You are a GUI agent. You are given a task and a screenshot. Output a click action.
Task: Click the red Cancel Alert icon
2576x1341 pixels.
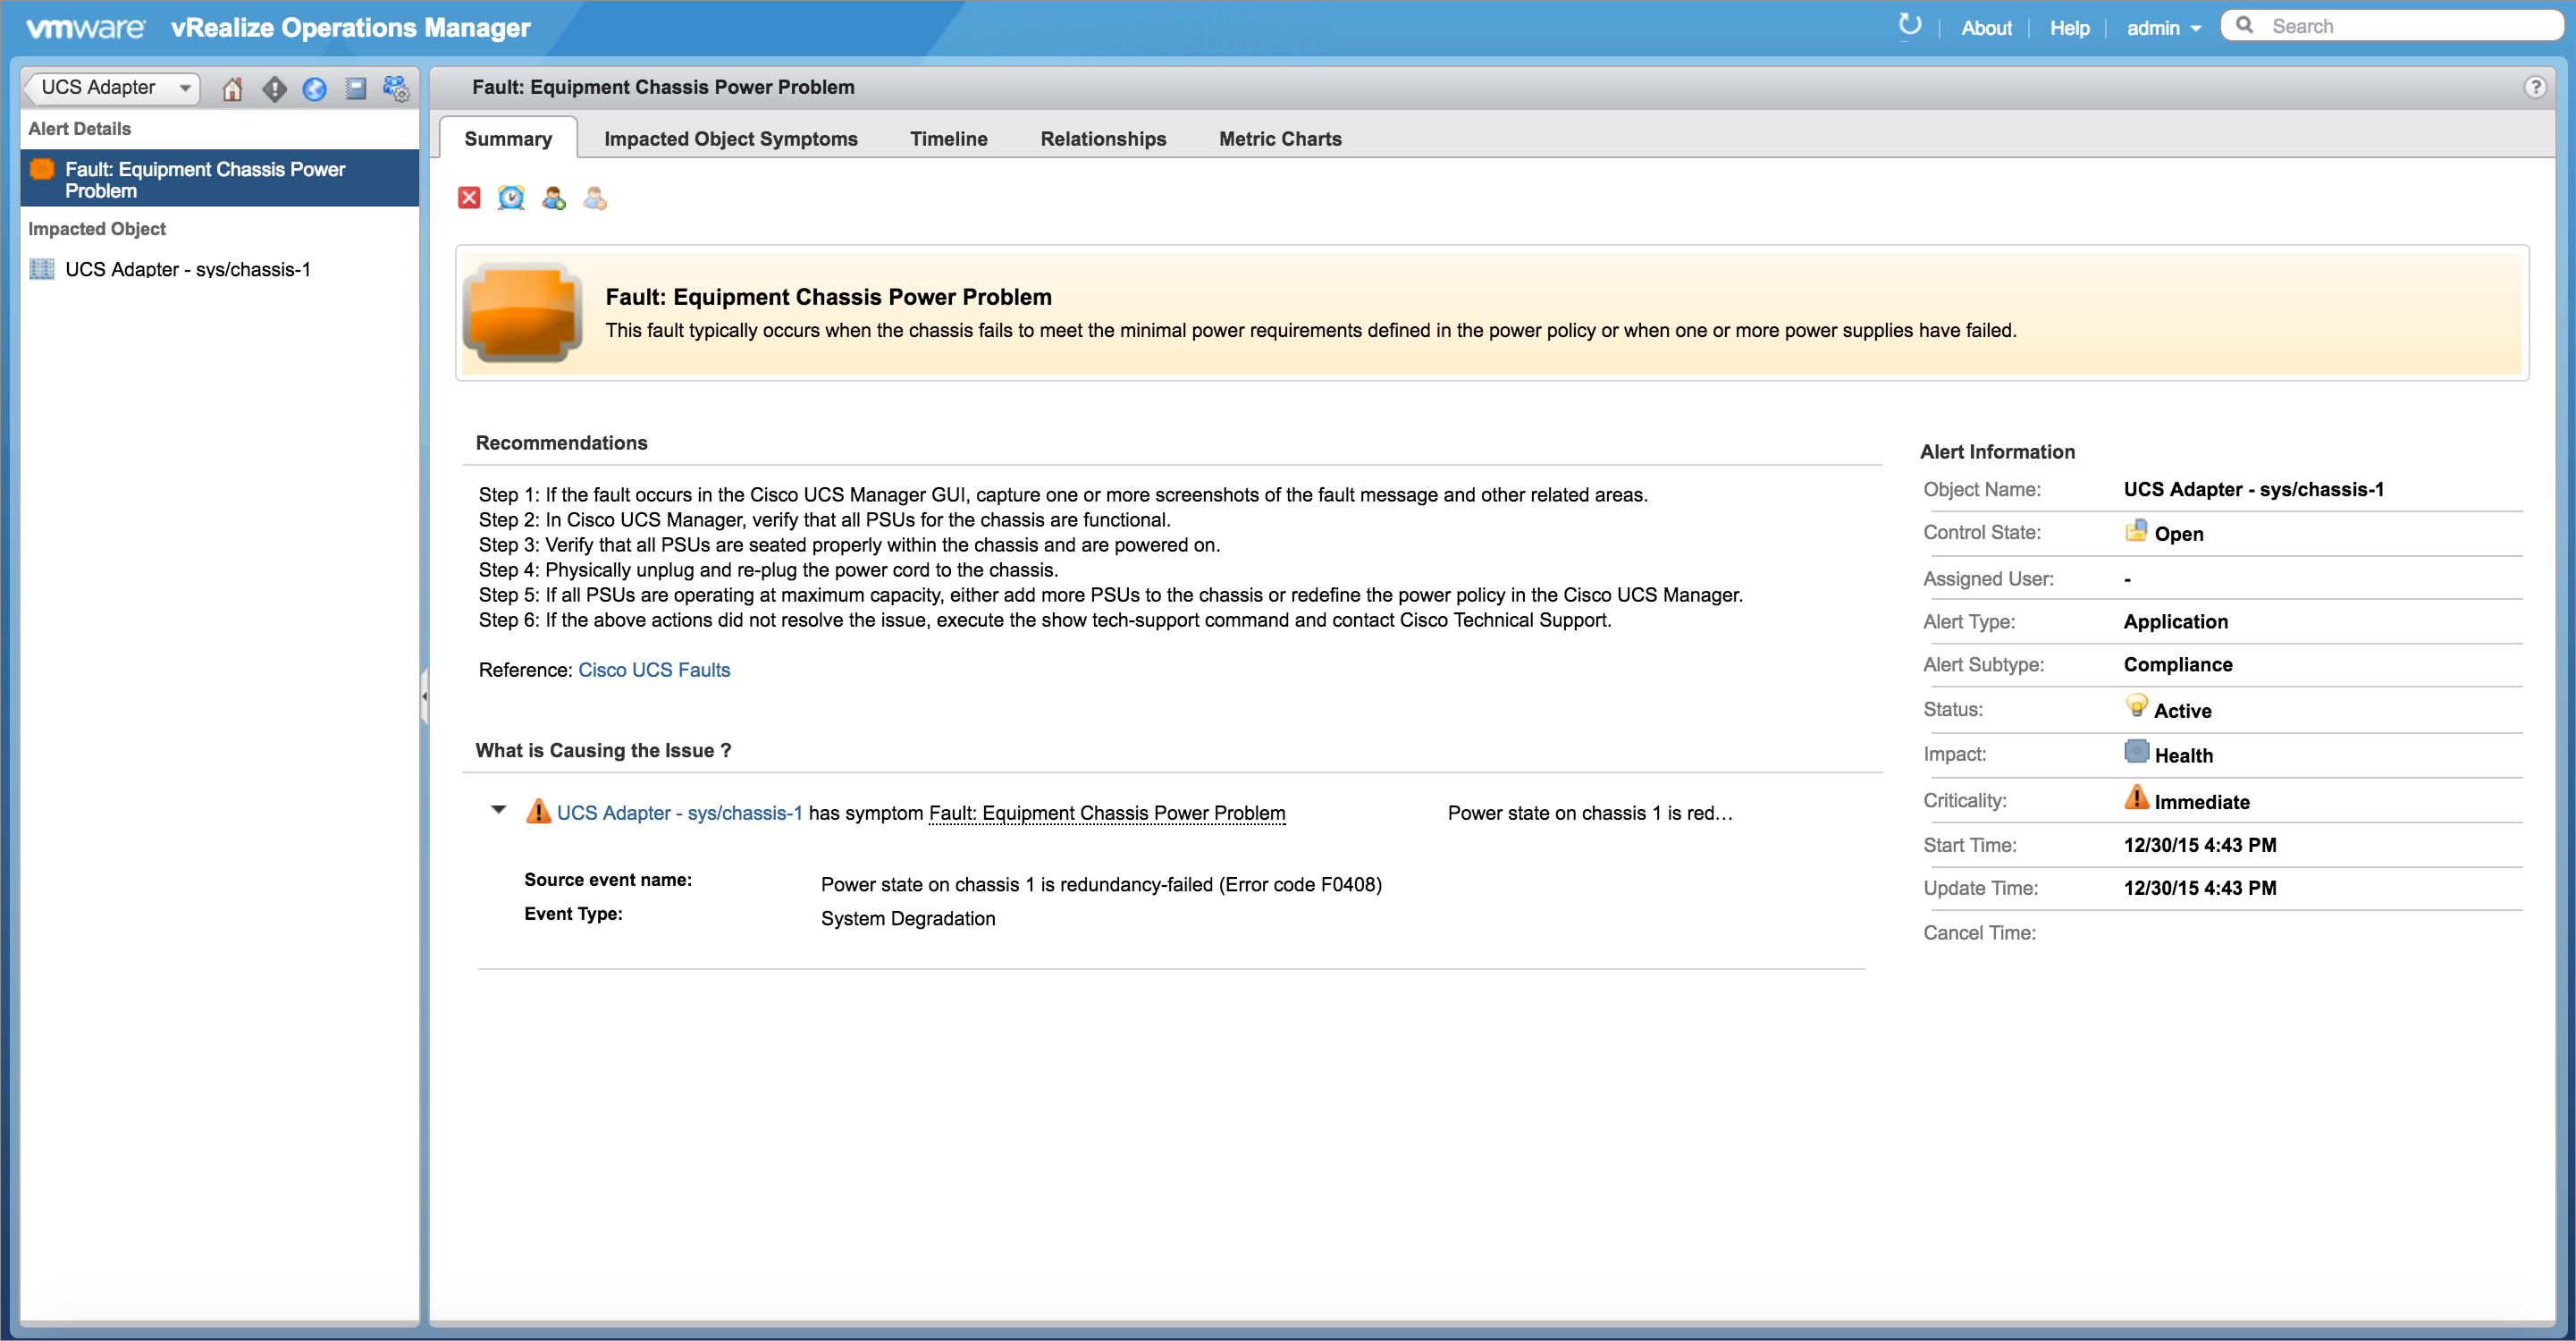[x=469, y=198]
